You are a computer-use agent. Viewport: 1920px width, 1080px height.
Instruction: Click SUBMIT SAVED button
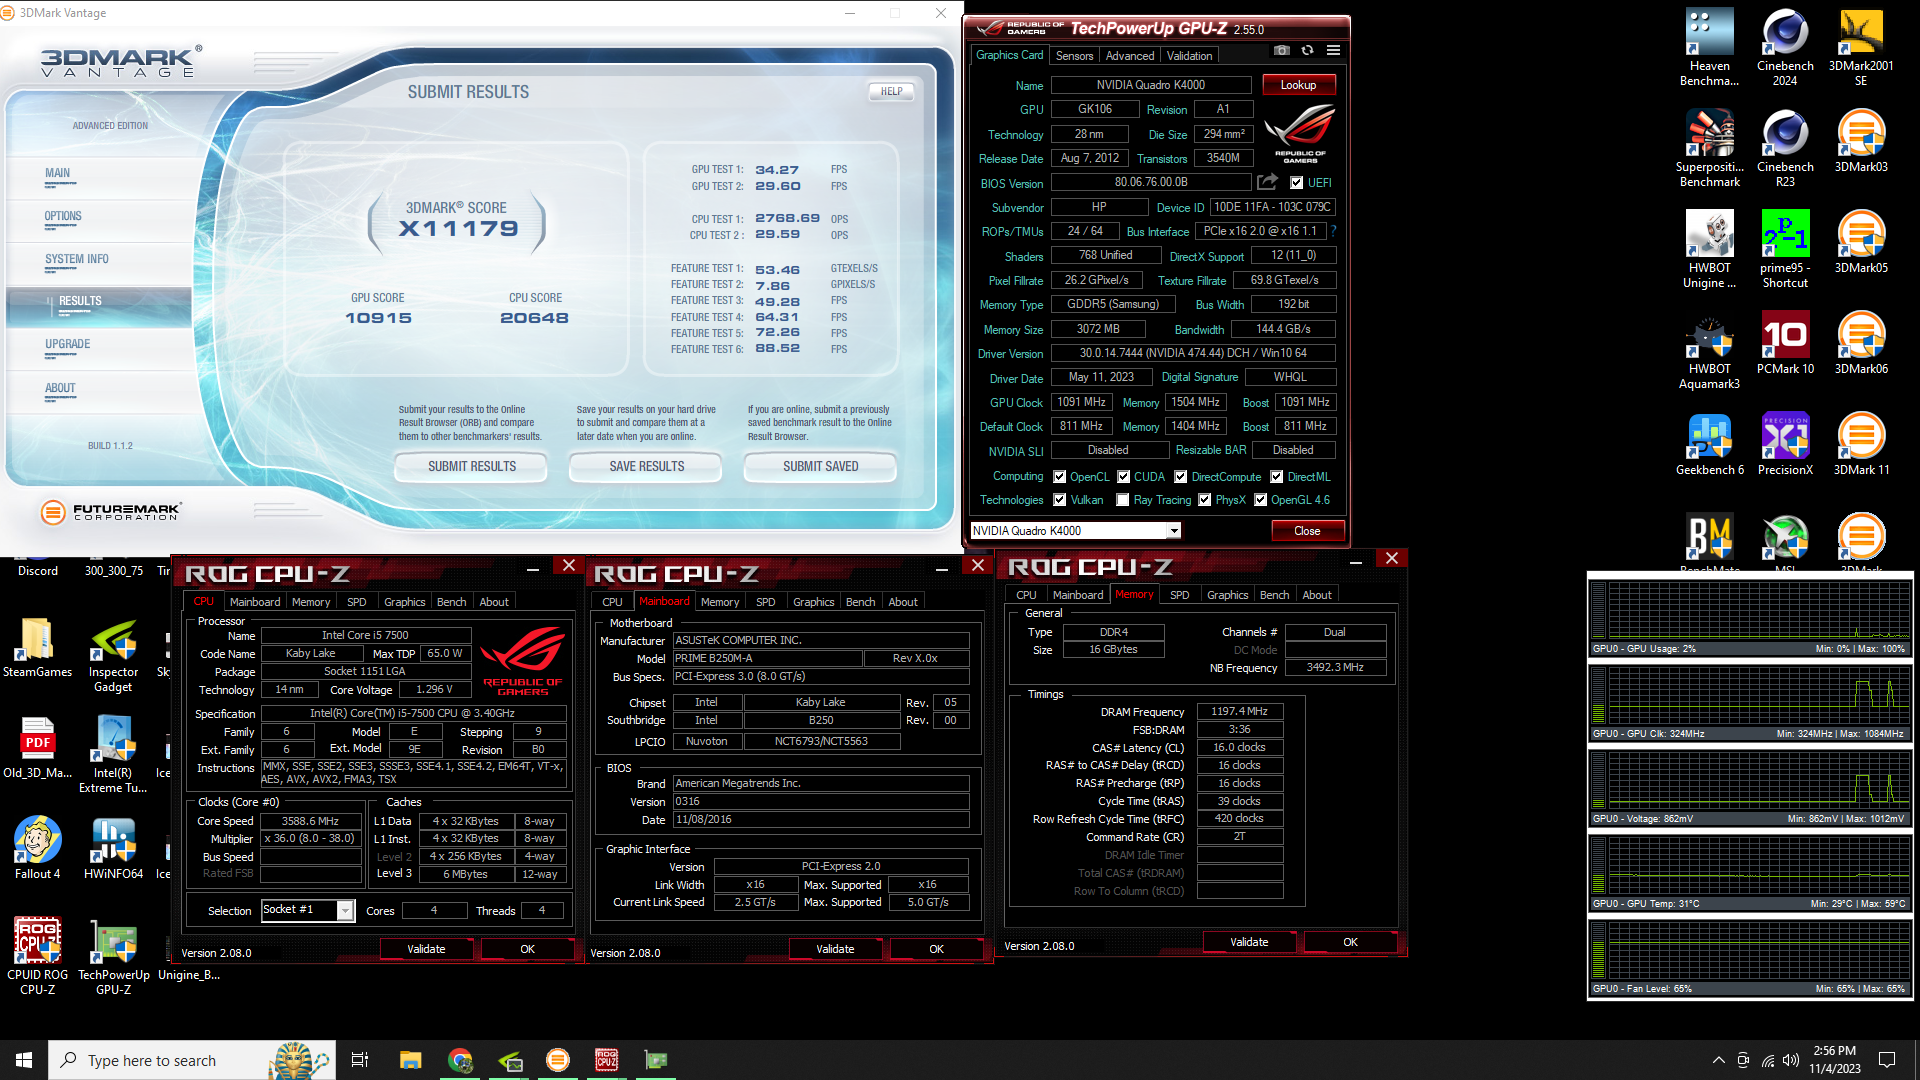point(820,467)
